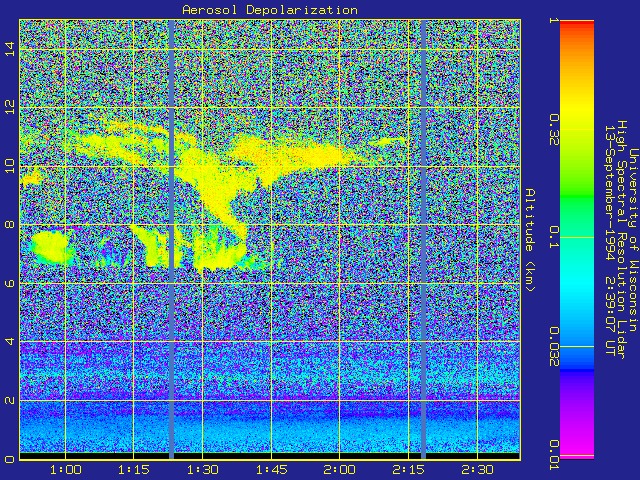The height and width of the screenshot is (480, 640).
Task: Click the small cirrus streak near 2:10 at 11 km
Action: pos(389,141)
